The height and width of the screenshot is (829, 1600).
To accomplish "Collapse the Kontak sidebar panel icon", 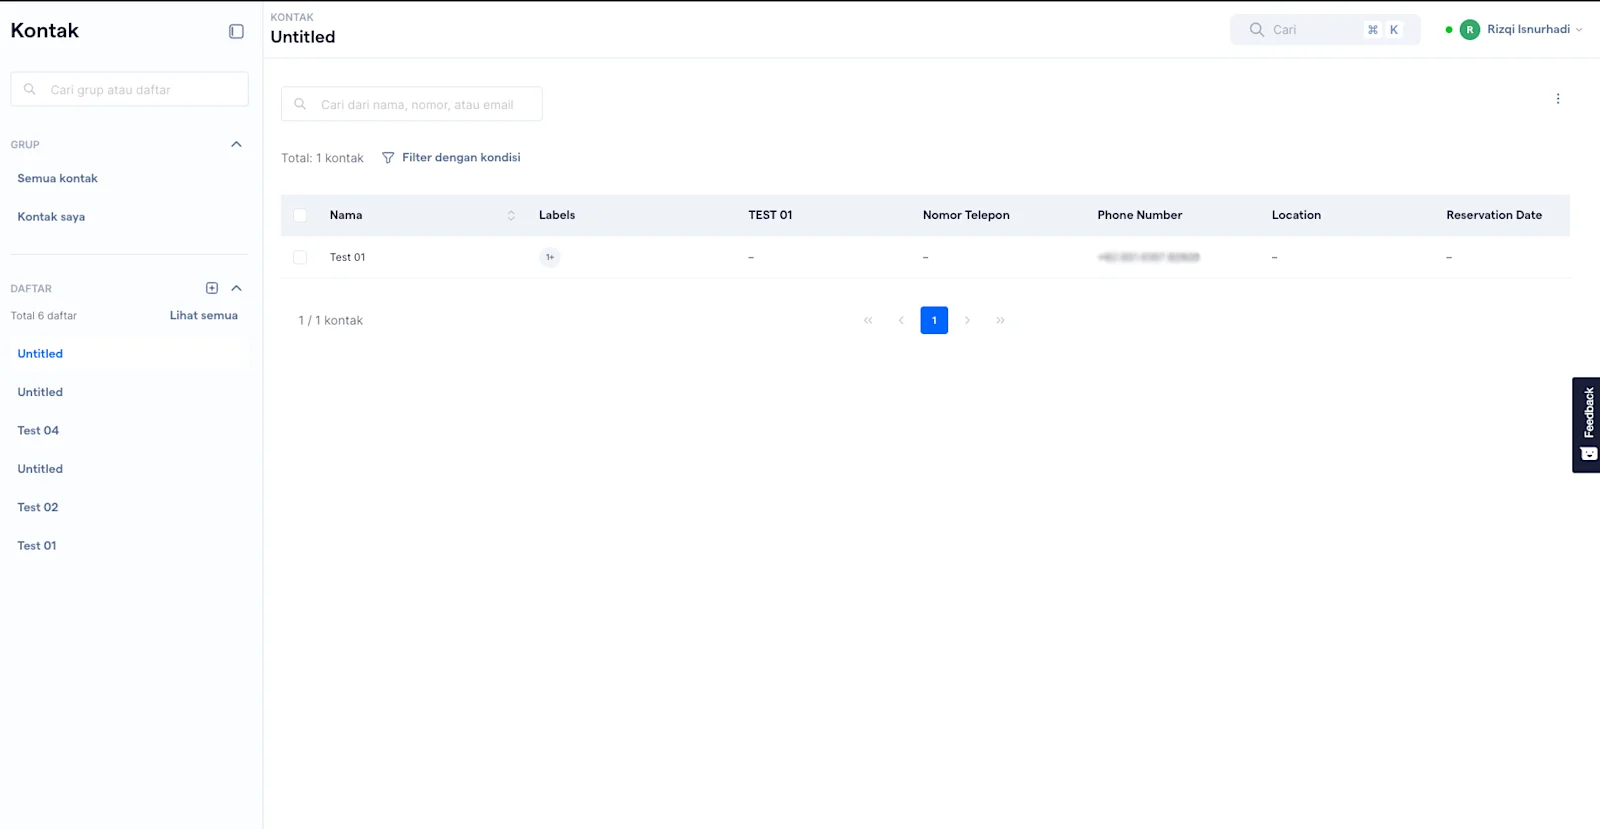I will click(x=236, y=31).
